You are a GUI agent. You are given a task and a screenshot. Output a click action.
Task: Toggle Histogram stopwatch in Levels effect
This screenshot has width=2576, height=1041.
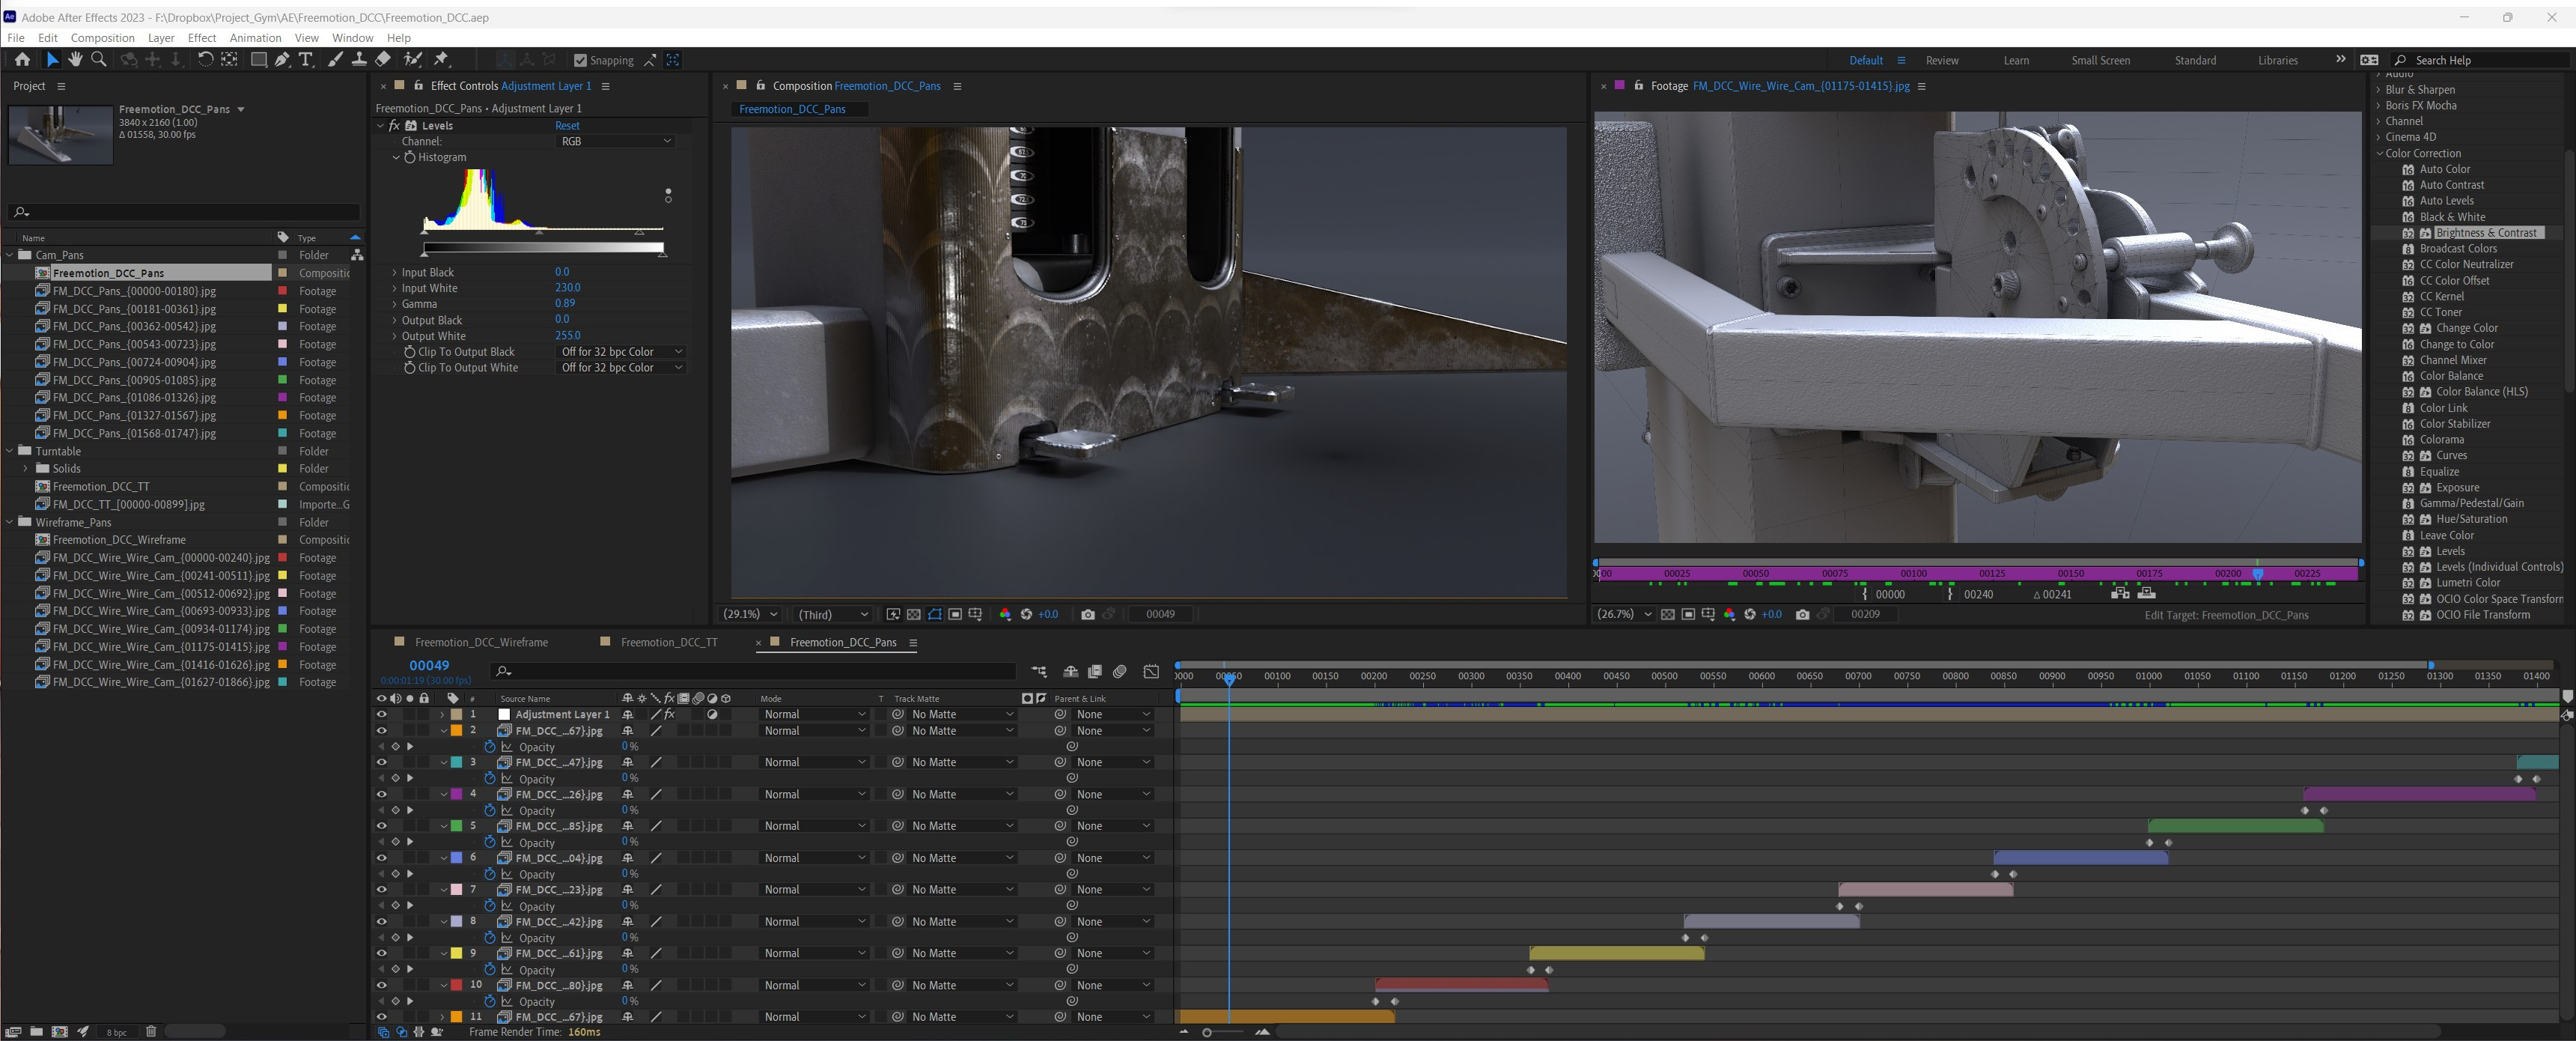[x=410, y=157]
